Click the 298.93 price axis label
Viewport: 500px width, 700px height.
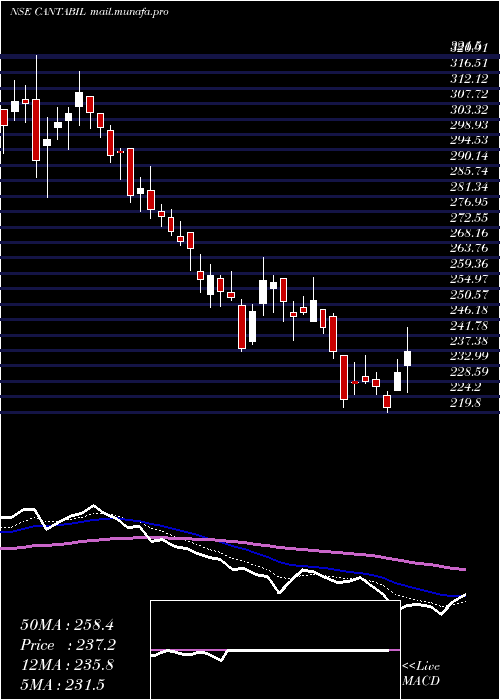point(469,125)
